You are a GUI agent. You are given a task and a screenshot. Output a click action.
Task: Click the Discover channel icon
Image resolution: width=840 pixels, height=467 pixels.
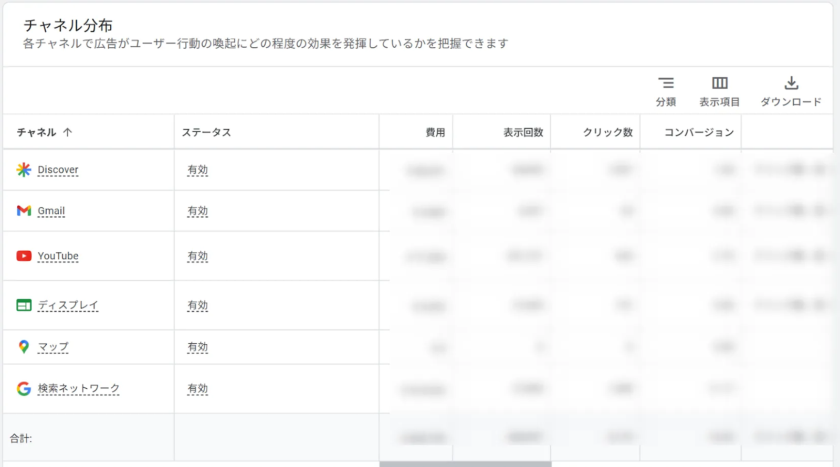24,170
